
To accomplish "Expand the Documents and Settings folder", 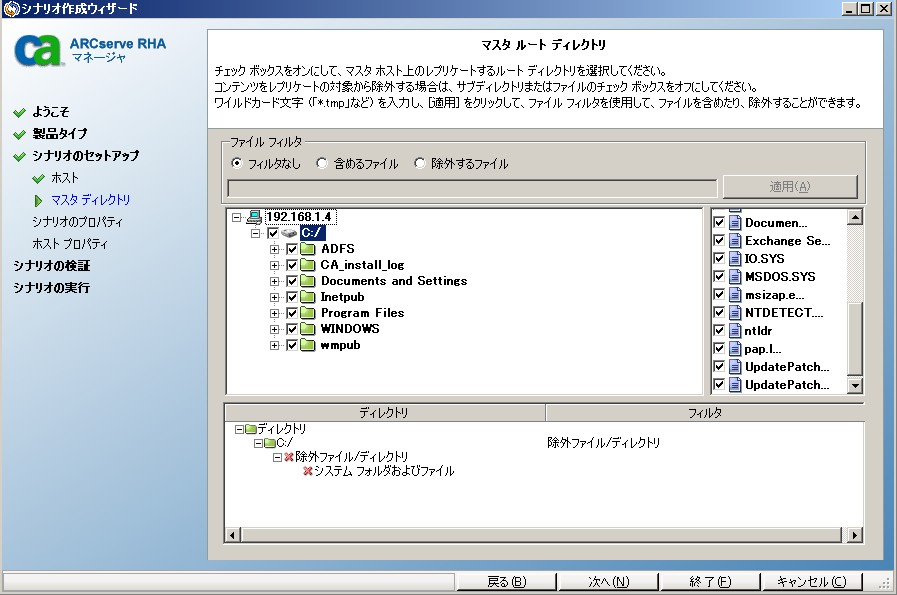I will point(275,281).
